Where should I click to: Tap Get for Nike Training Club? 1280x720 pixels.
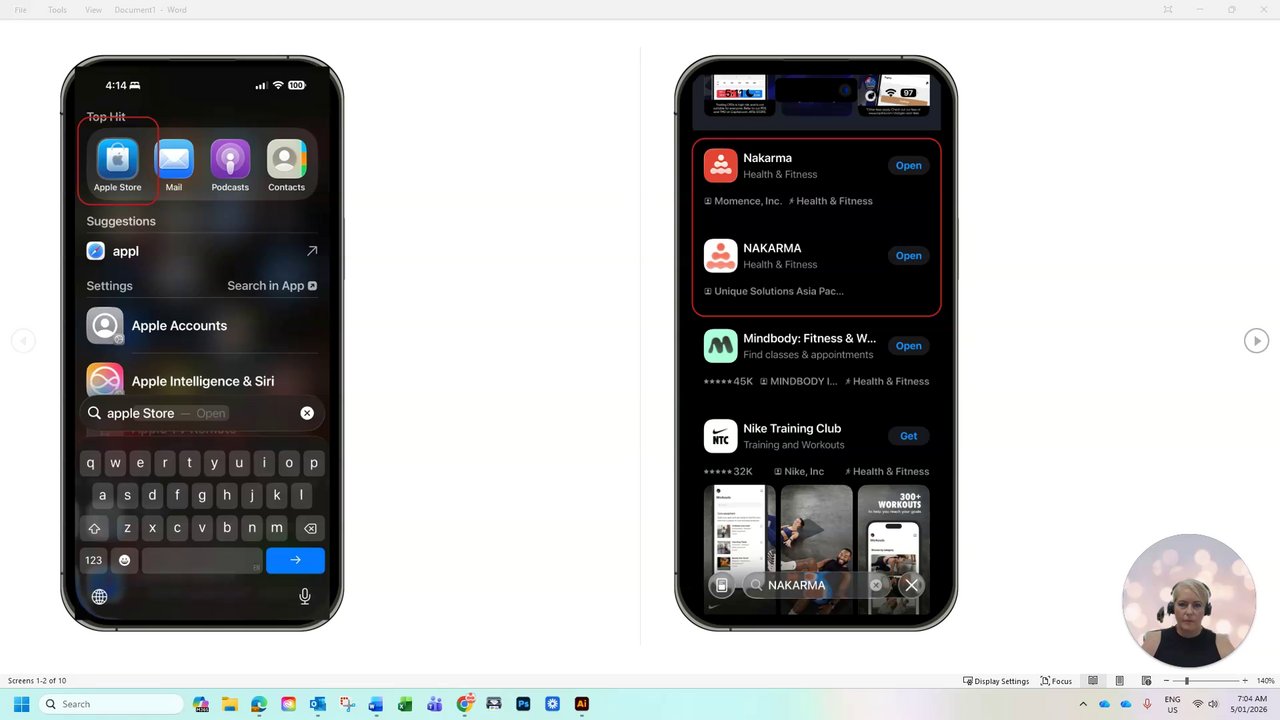pyautogui.click(x=908, y=436)
